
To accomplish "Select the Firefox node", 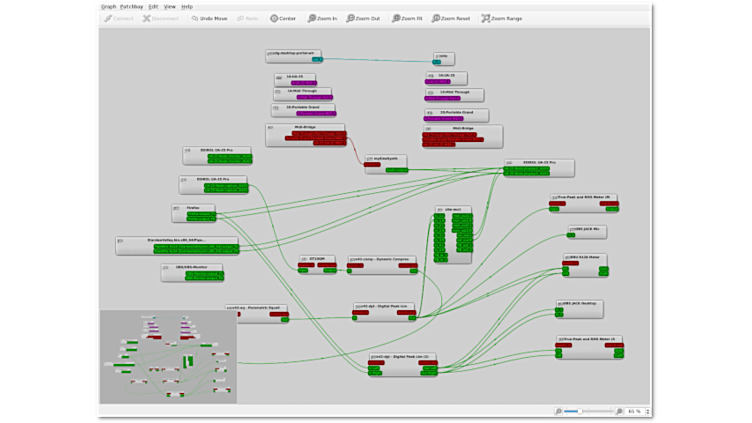I will coord(193,207).
